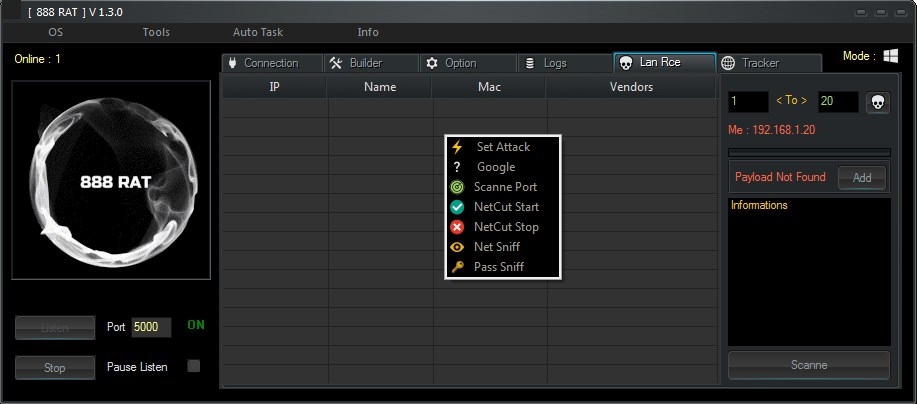Click the Payload Not Found label
Viewport: 917px width, 404px height.
(780, 177)
